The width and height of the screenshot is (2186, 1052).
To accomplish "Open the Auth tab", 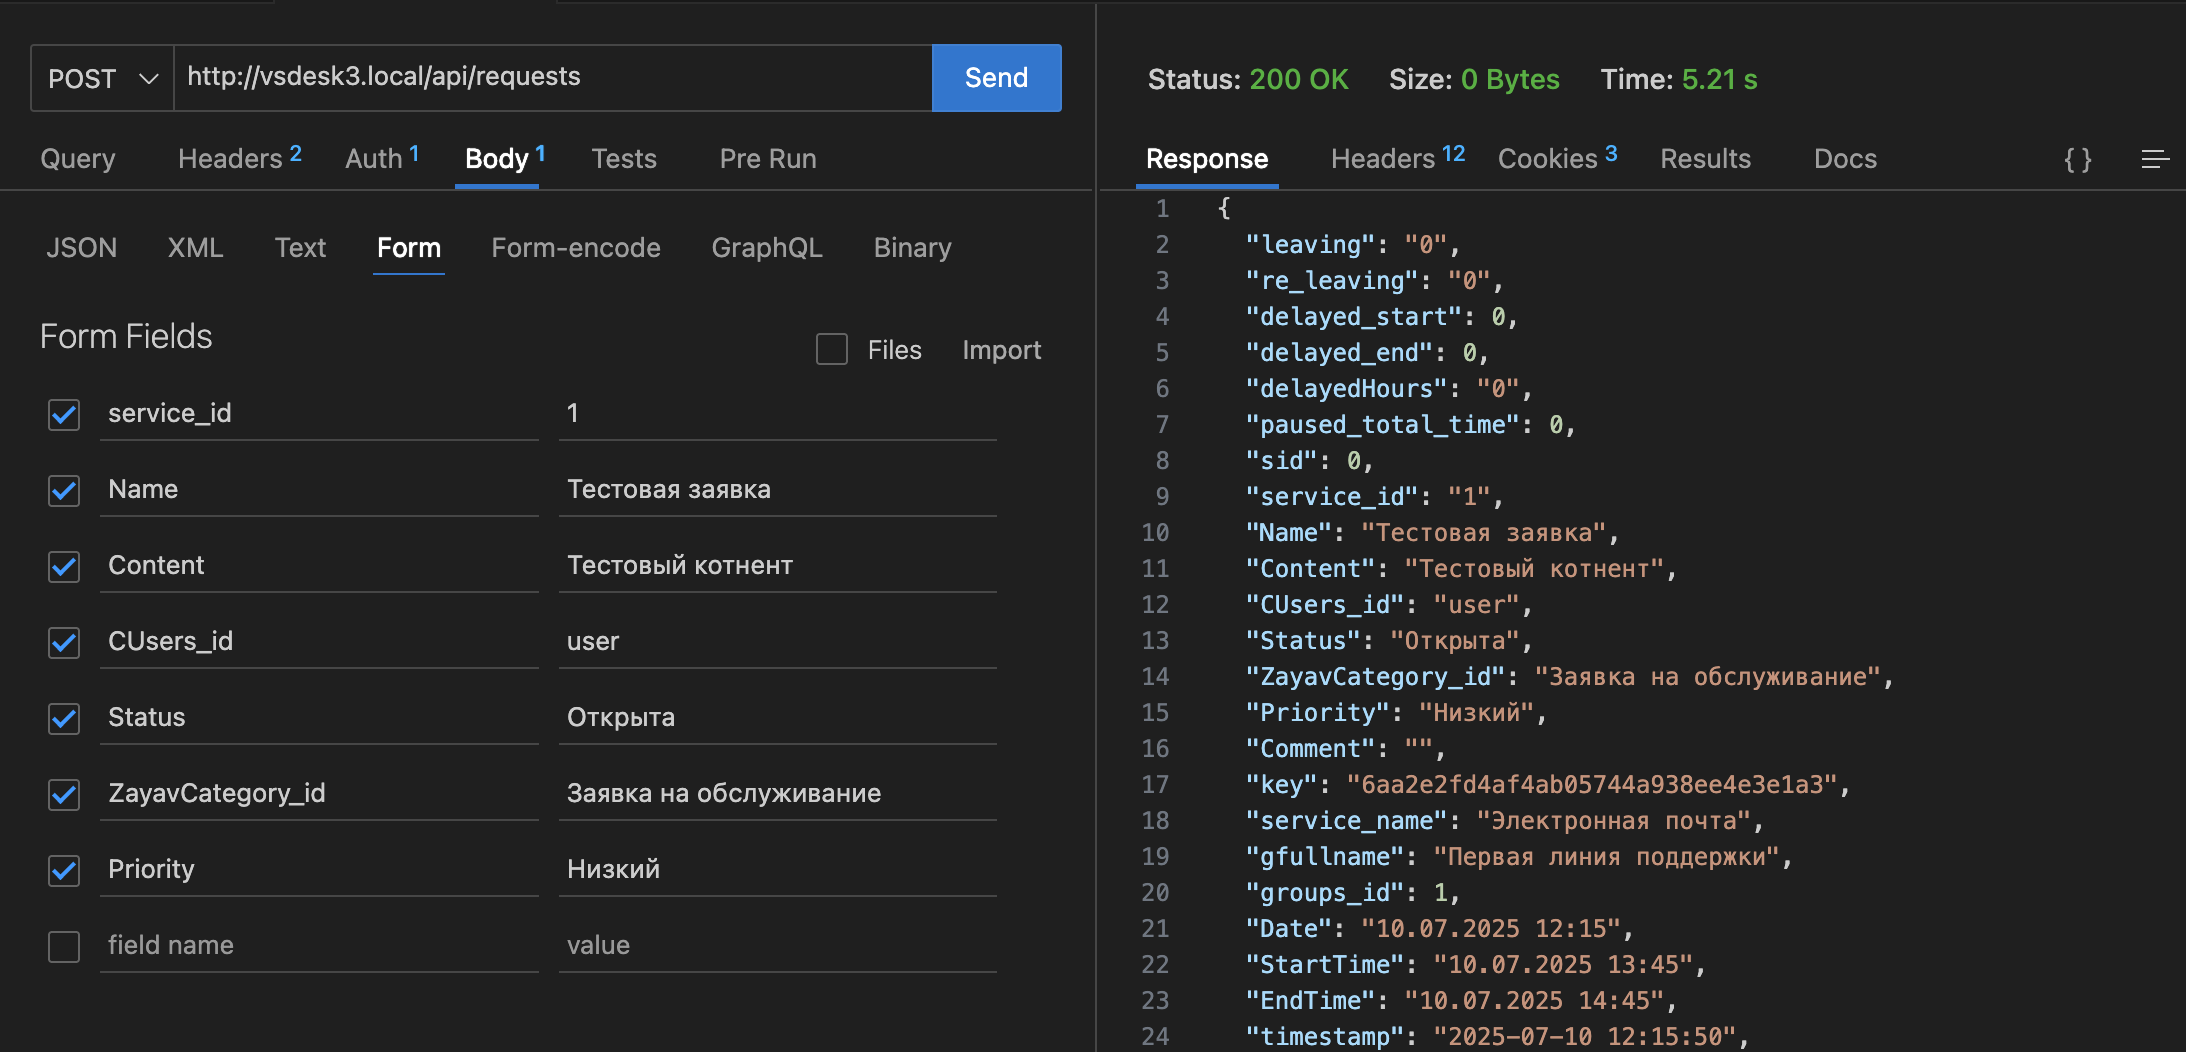I will (381, 159).
